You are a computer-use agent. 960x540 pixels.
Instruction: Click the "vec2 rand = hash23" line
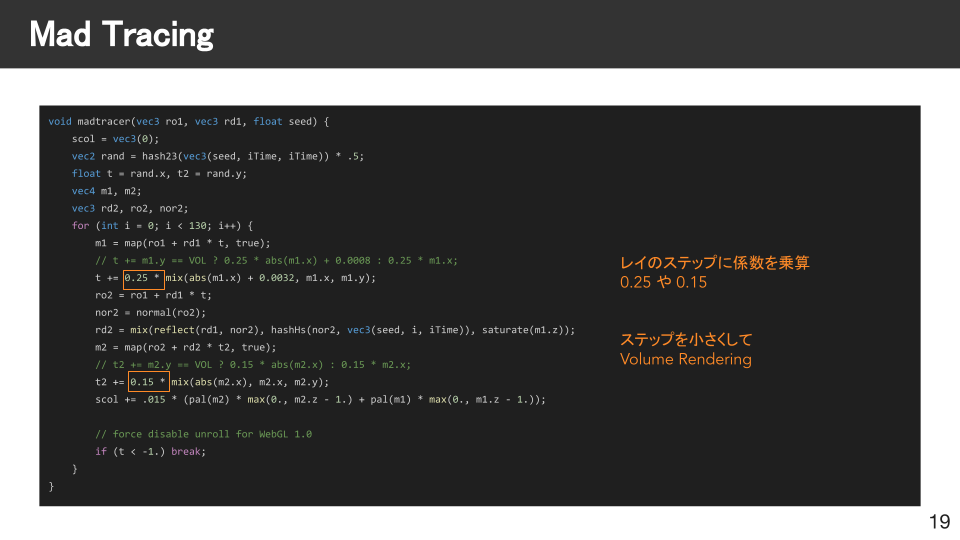[x=217, y=156]
